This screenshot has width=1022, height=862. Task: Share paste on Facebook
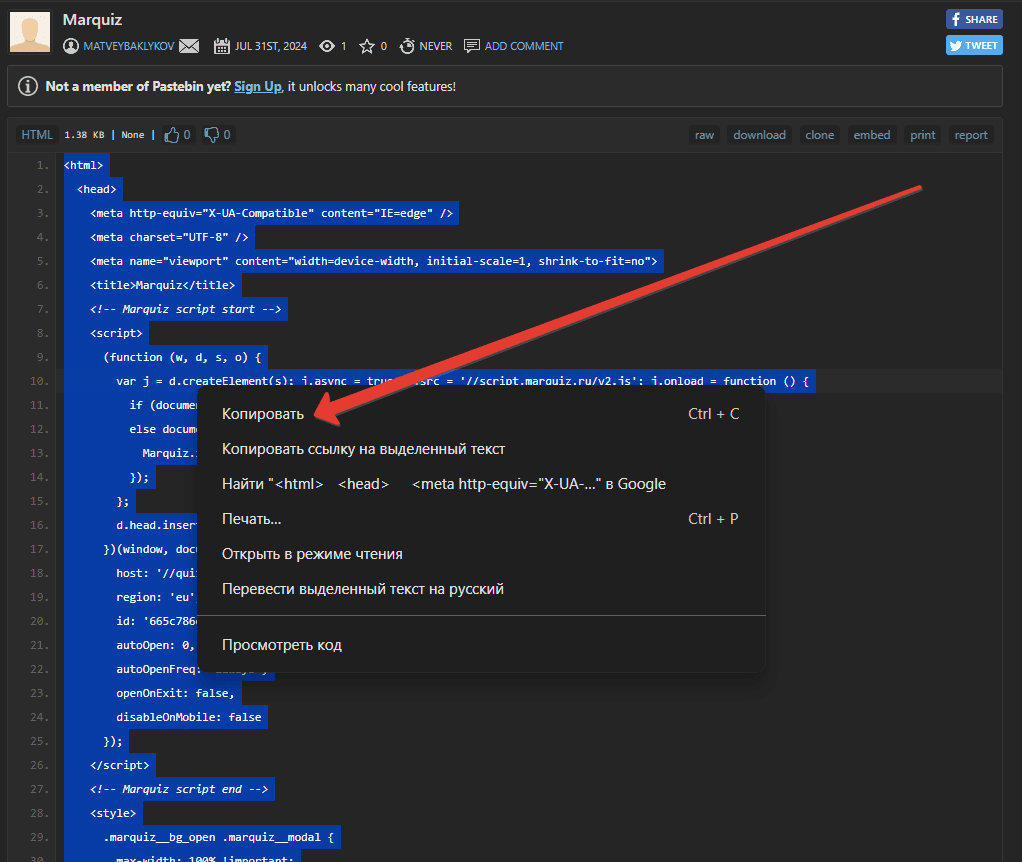tap(974, 19)
